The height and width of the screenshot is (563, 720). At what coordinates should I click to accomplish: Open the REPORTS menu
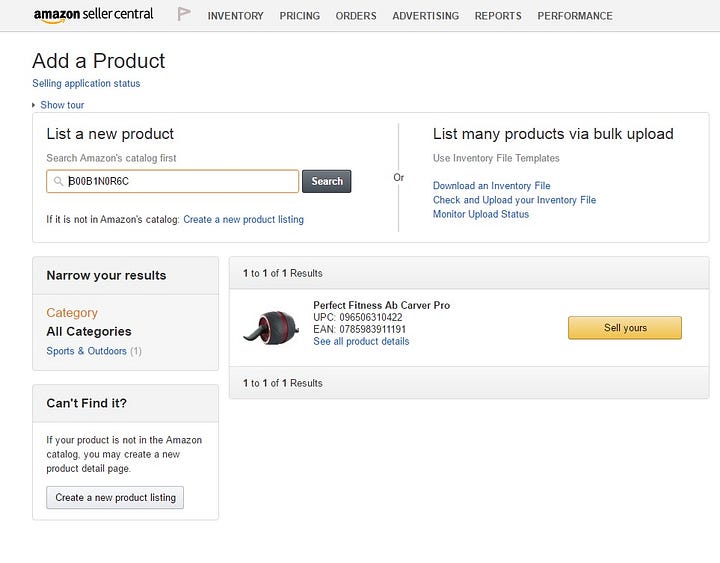498,16
